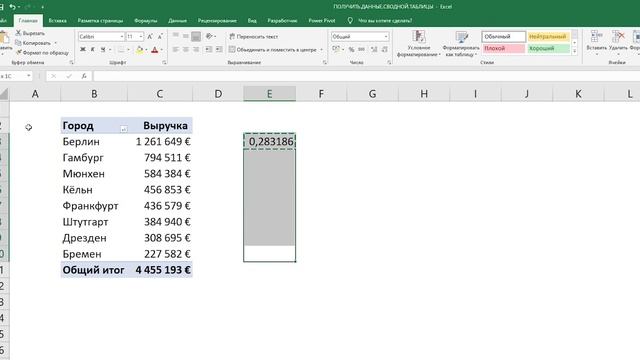The width and height of the screenshot is (640, 360).
Task: Align text to middle icon
Action: coord(186,36)
